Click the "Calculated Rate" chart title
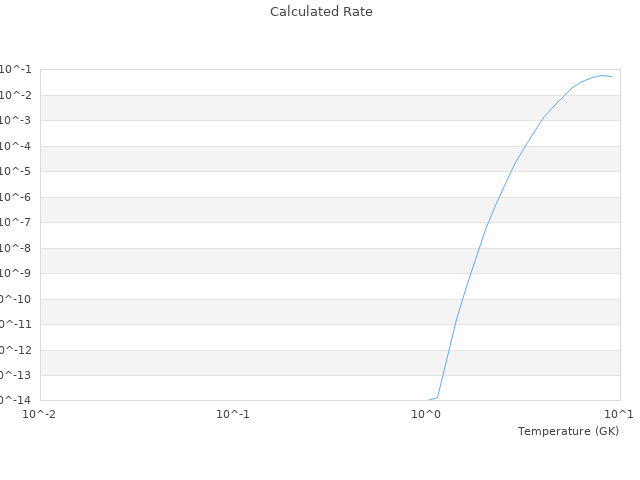This screenshot has width=640, height=480. pyautogui.click(x=320, y=12)
